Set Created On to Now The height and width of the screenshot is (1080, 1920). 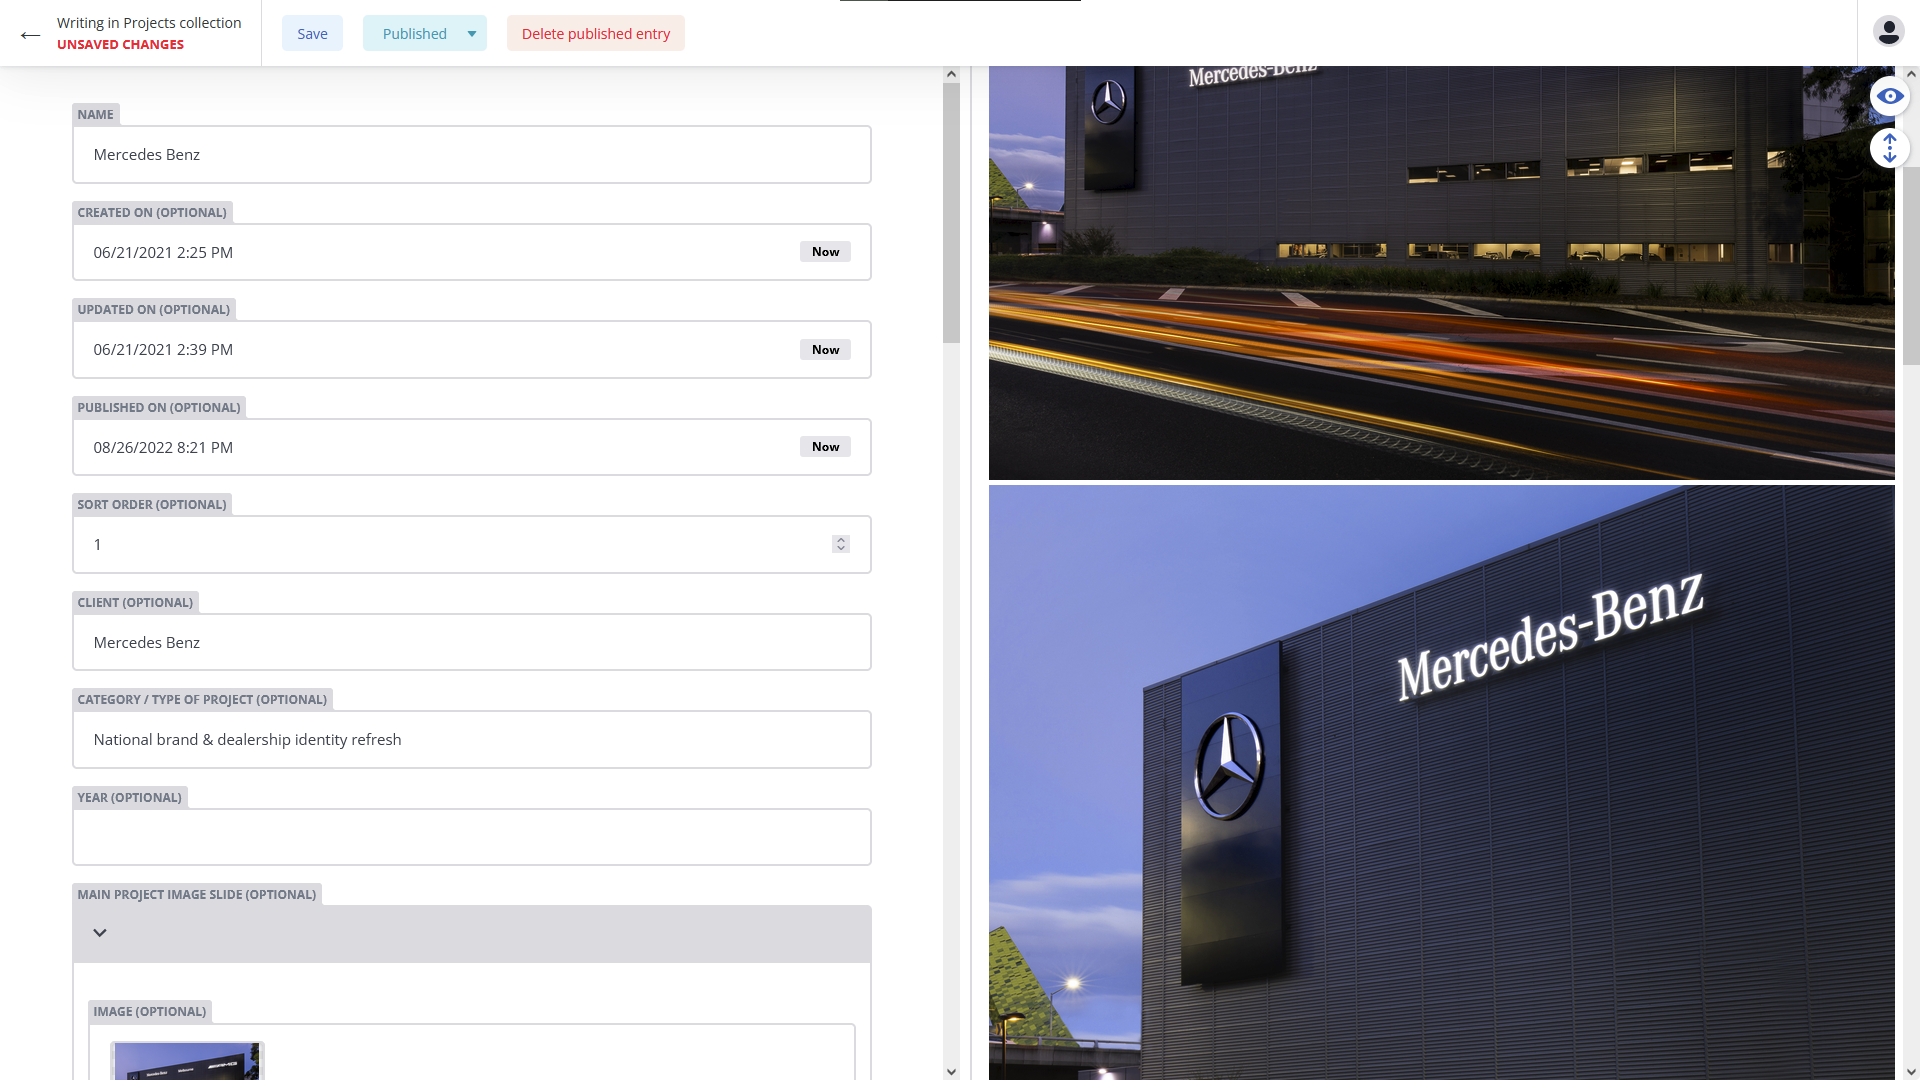[825, 252]
